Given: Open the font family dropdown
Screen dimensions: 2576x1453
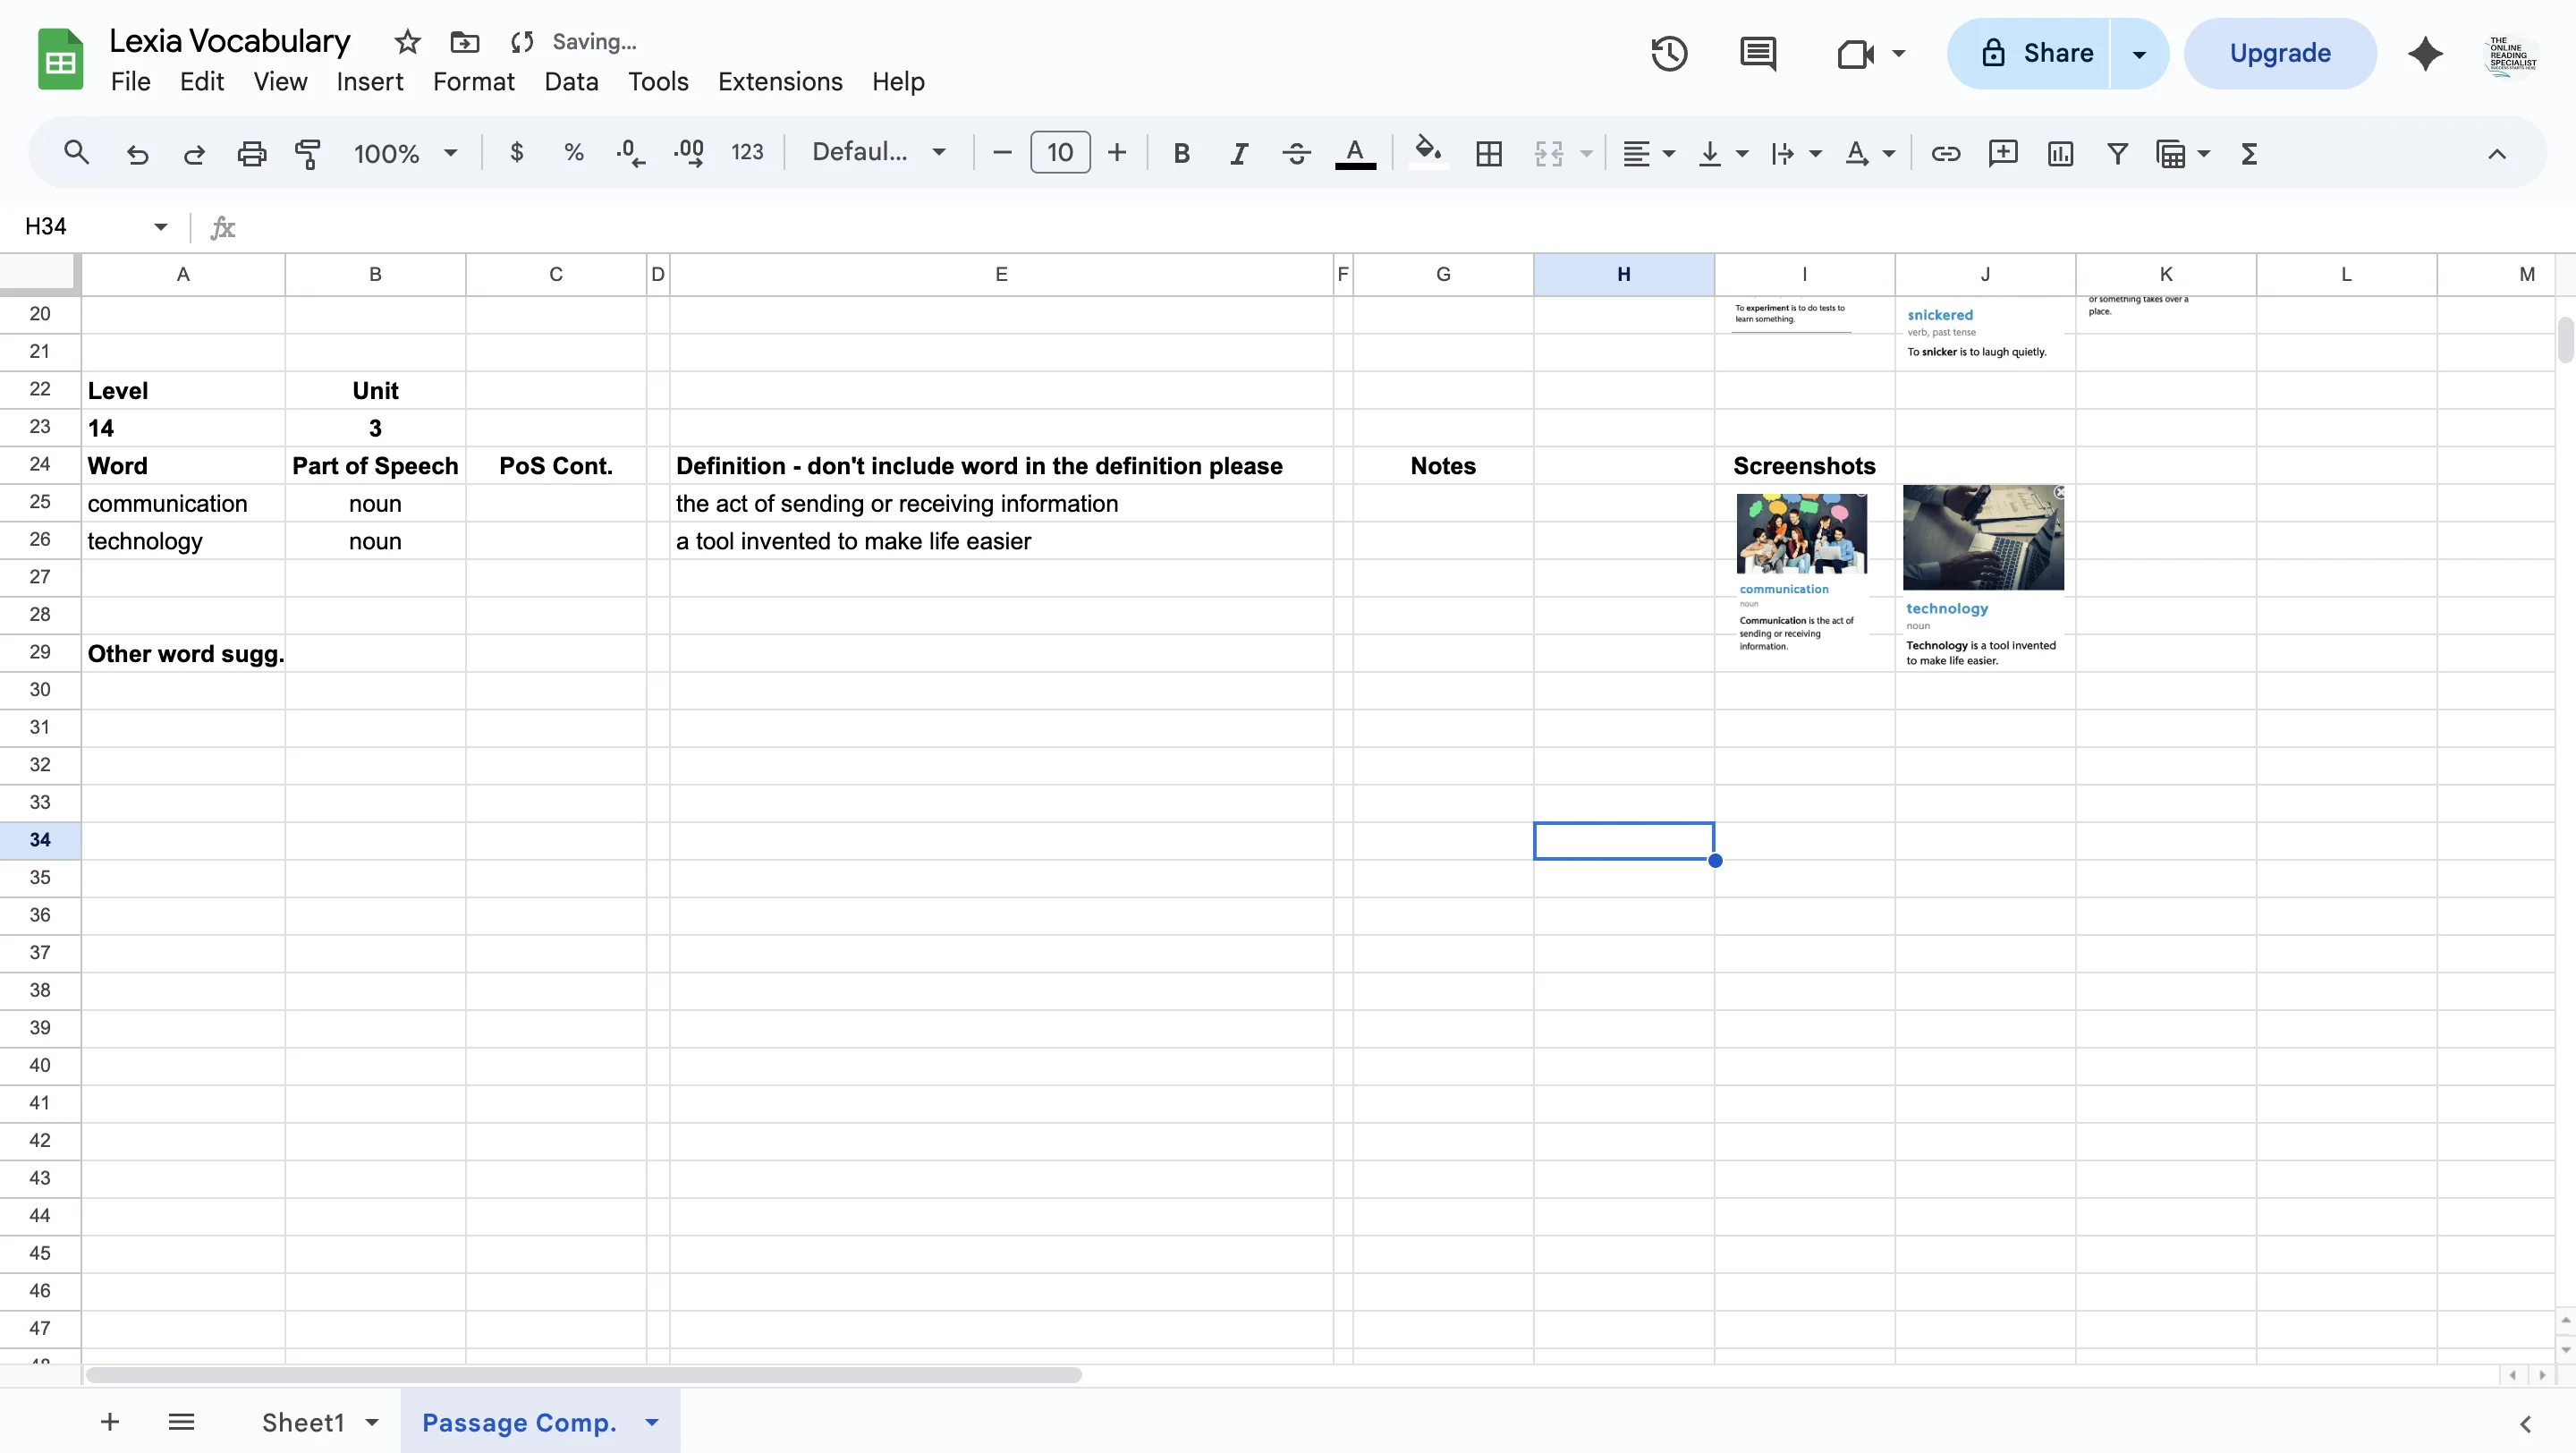Looking at the screenshot, I should click(x=878, y=152).
